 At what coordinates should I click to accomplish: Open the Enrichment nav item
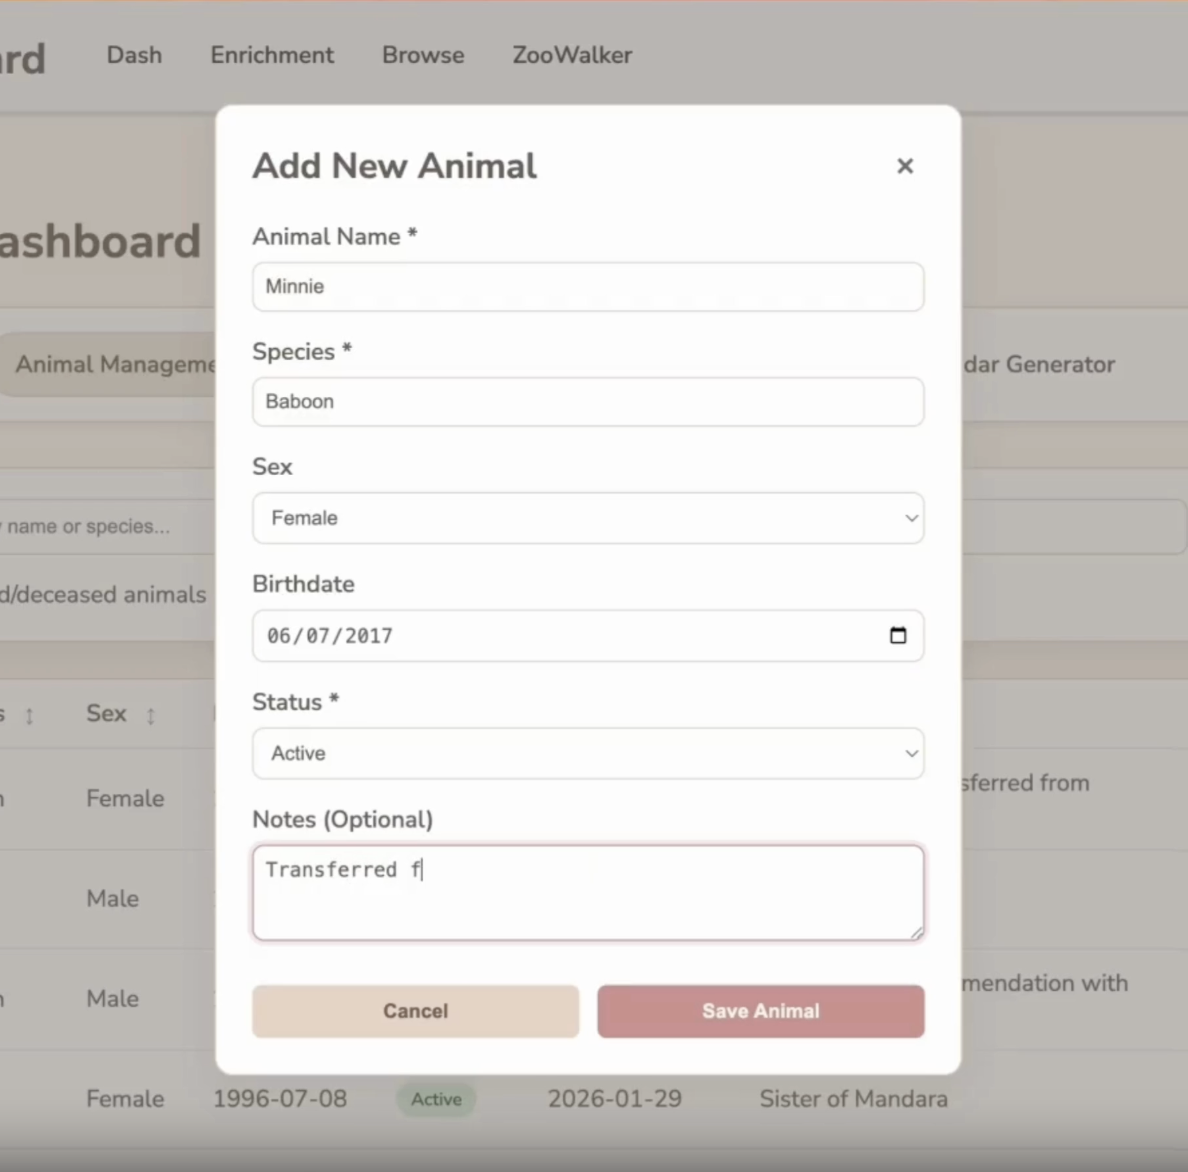click(x=272, y=55)
